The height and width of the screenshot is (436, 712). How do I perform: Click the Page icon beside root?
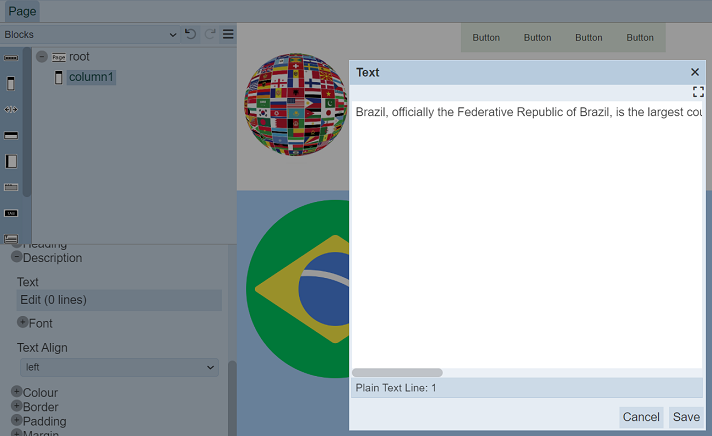coord(58,57)
